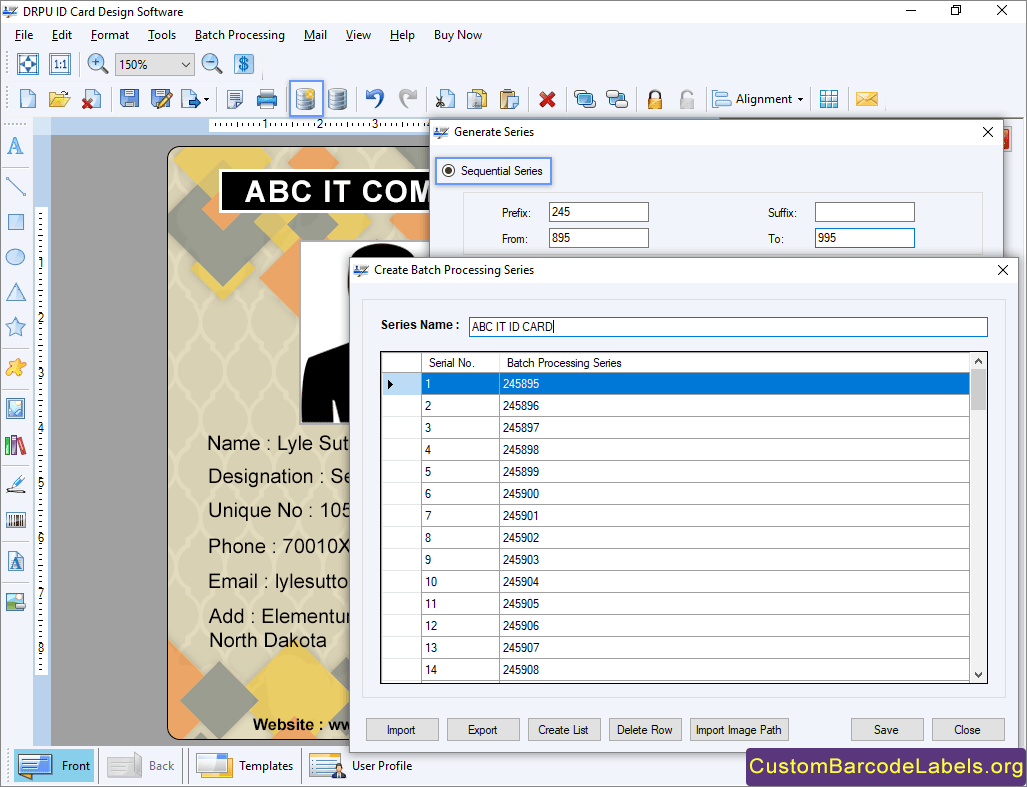Select the image library books icon

coord(16,445)
